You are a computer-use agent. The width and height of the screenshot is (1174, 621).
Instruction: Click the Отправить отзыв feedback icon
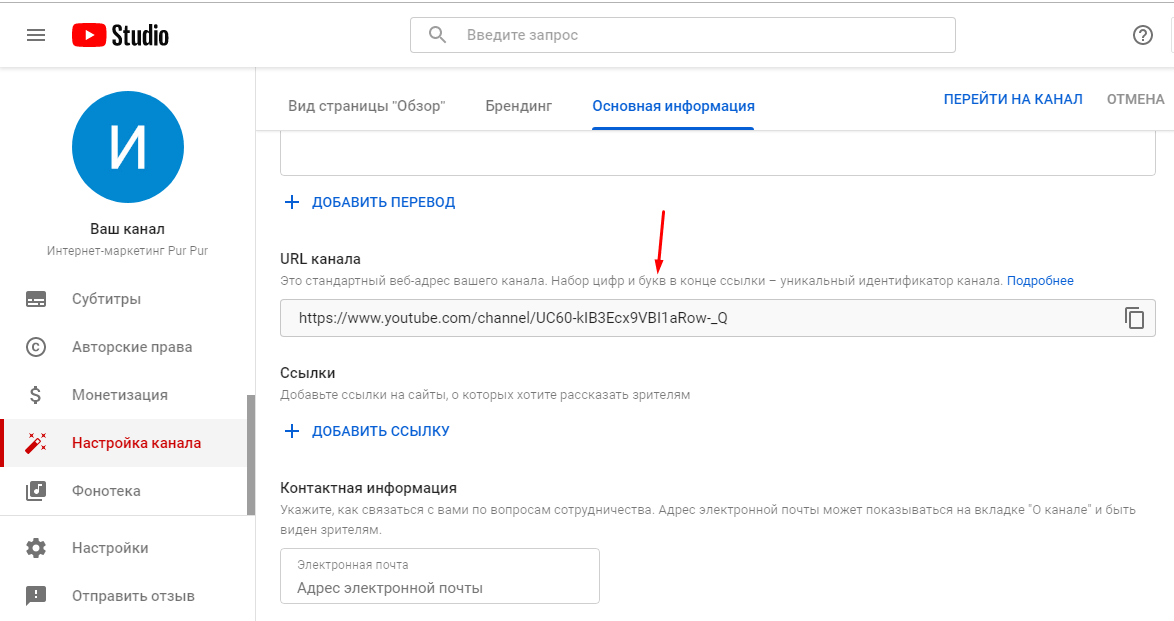coord(37,594)
